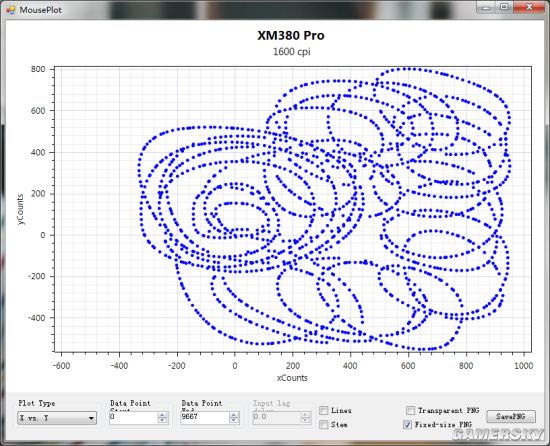Decrement the Data Point Start value
Screen dimensions: 550x446
click(162, 420)
